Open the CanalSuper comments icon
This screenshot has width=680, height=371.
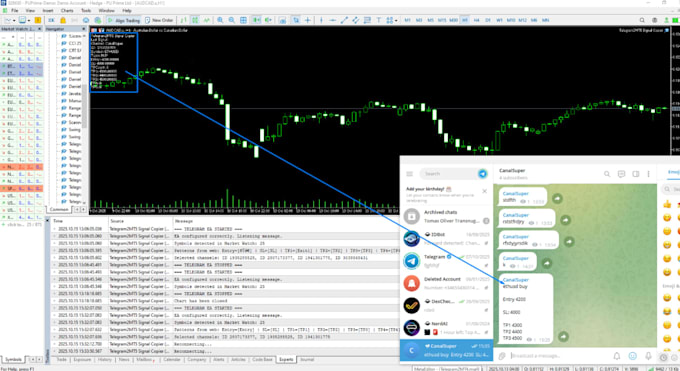click(x=621, y=174)
